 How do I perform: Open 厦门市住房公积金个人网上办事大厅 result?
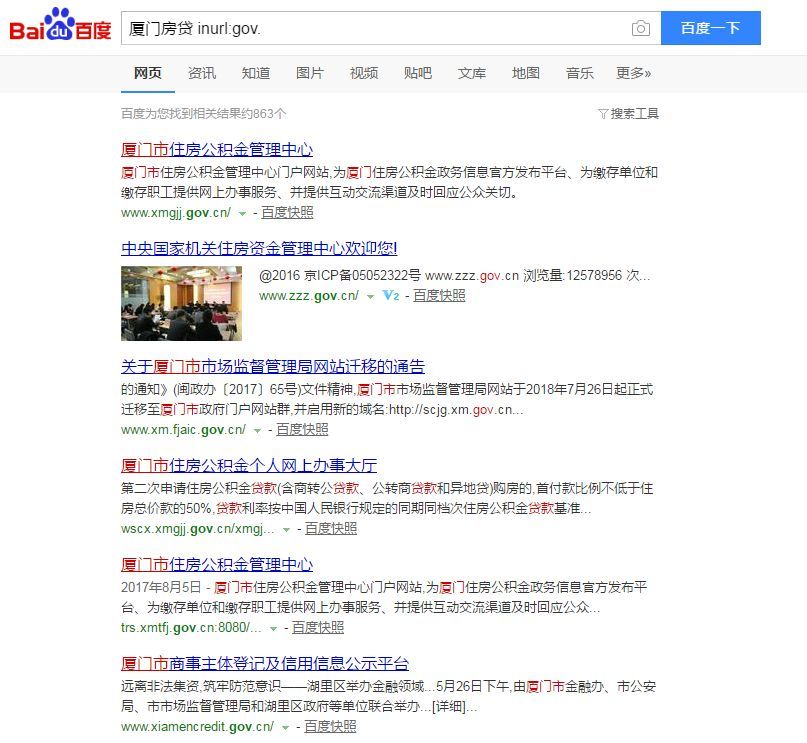[x=249, y=466]
